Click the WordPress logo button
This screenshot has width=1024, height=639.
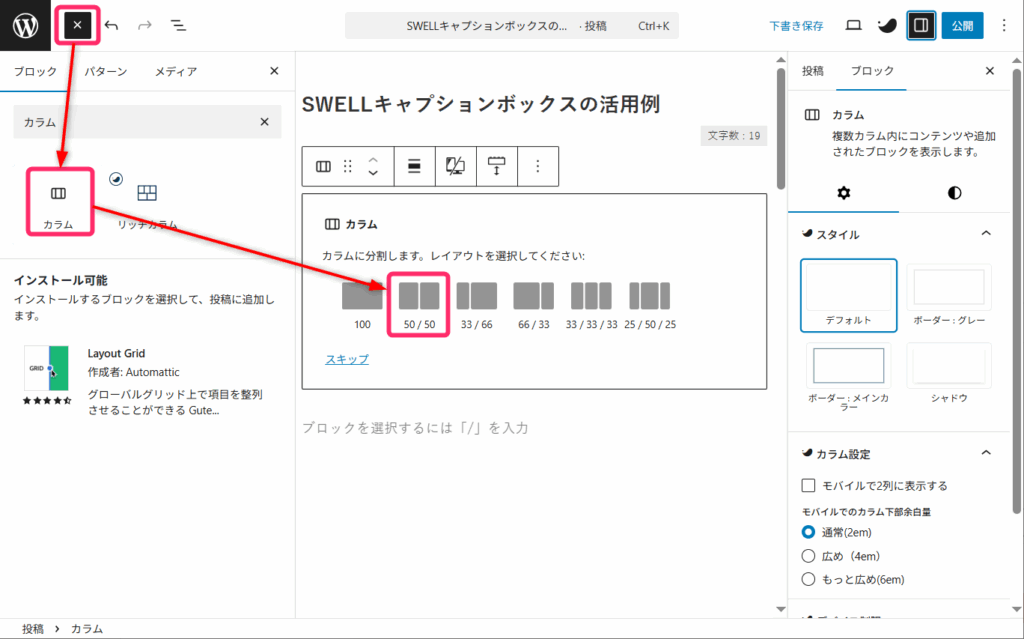(x=25, y=25)
